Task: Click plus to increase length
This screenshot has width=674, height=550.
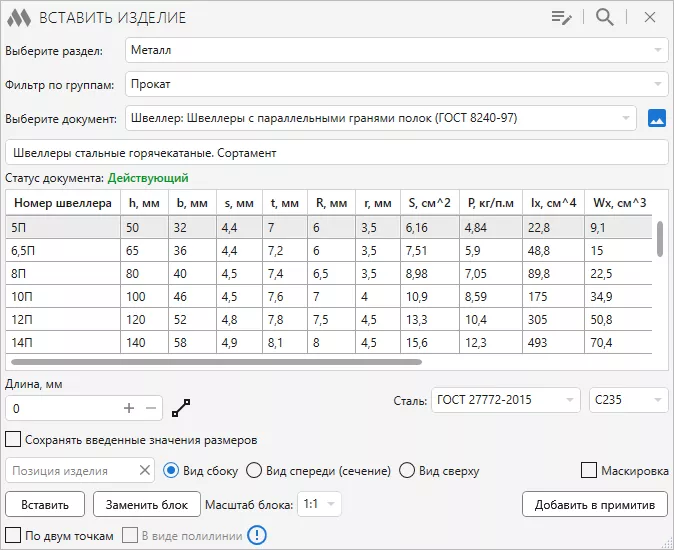Action: (x=129, y=408)
